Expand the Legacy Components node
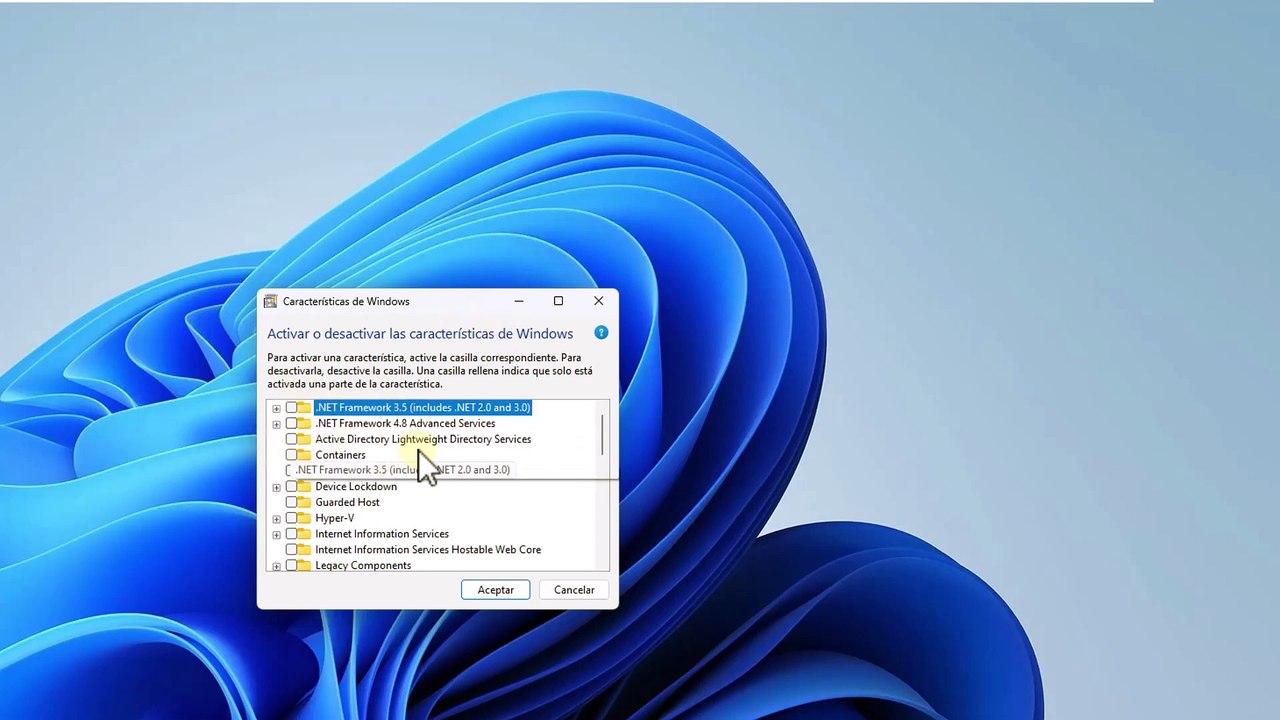The height and width of the screenshot is (720, 1280). tap(276, 566)
